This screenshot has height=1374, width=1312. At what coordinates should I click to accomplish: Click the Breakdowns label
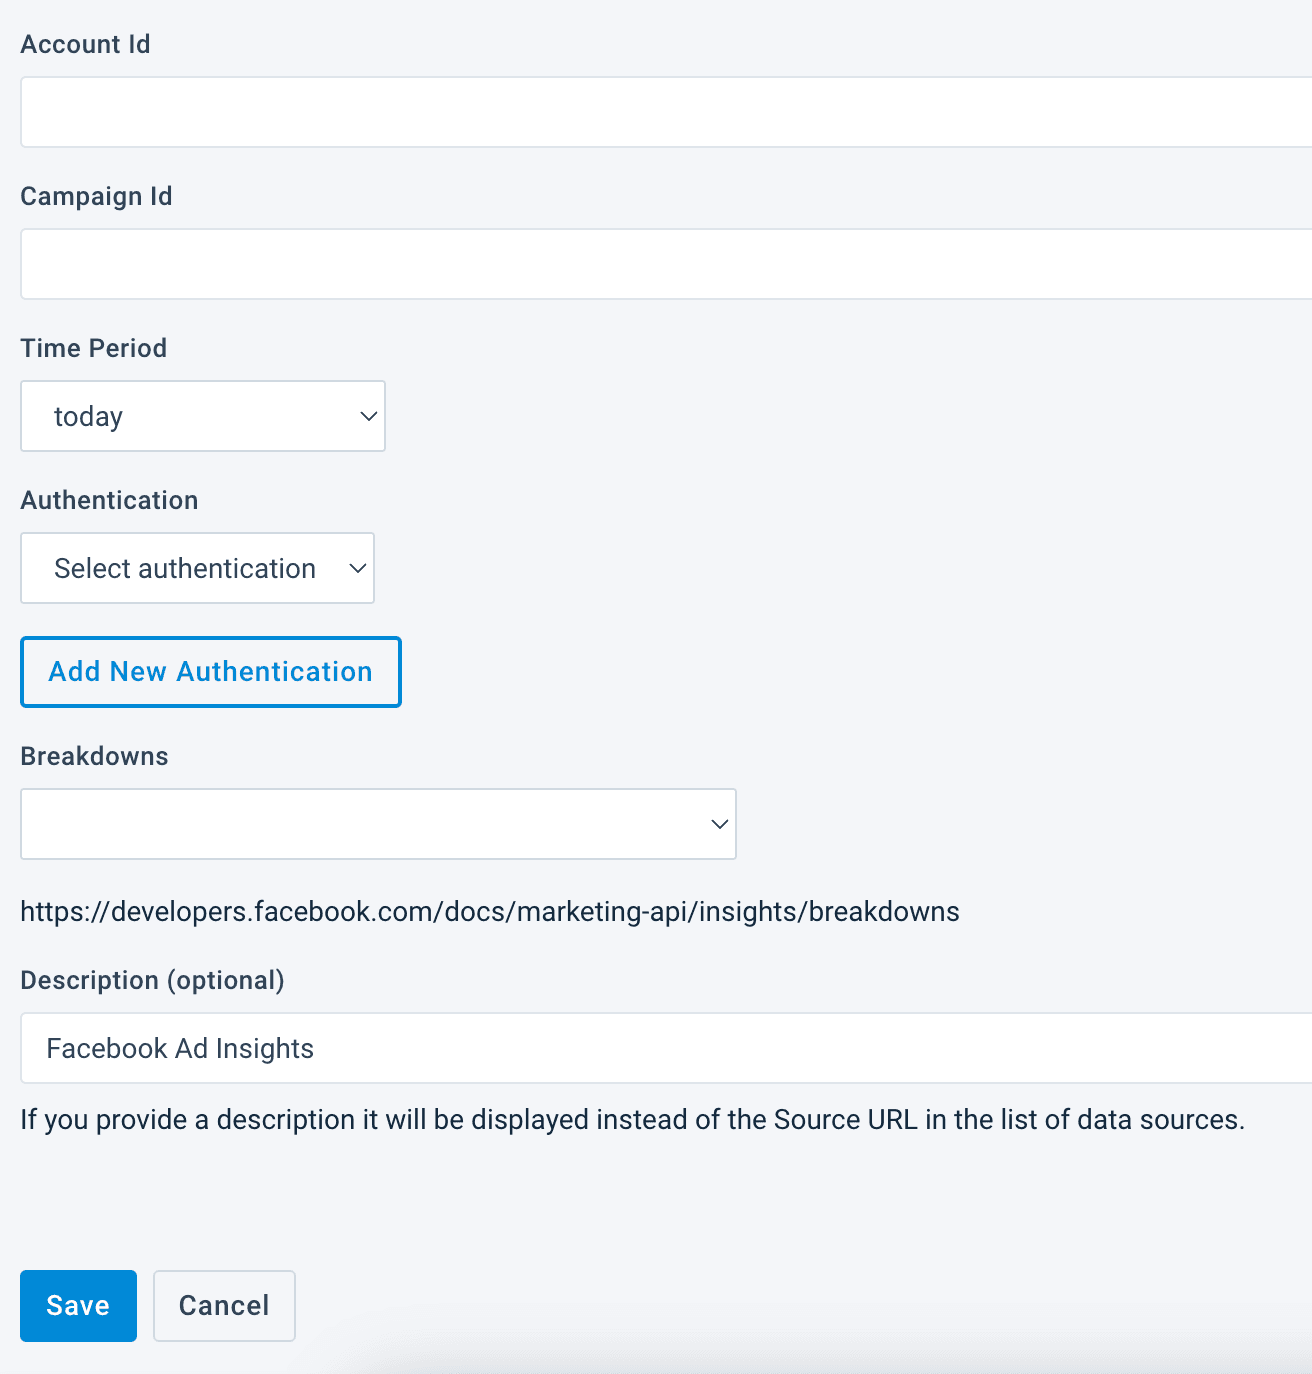coord(95,756)
